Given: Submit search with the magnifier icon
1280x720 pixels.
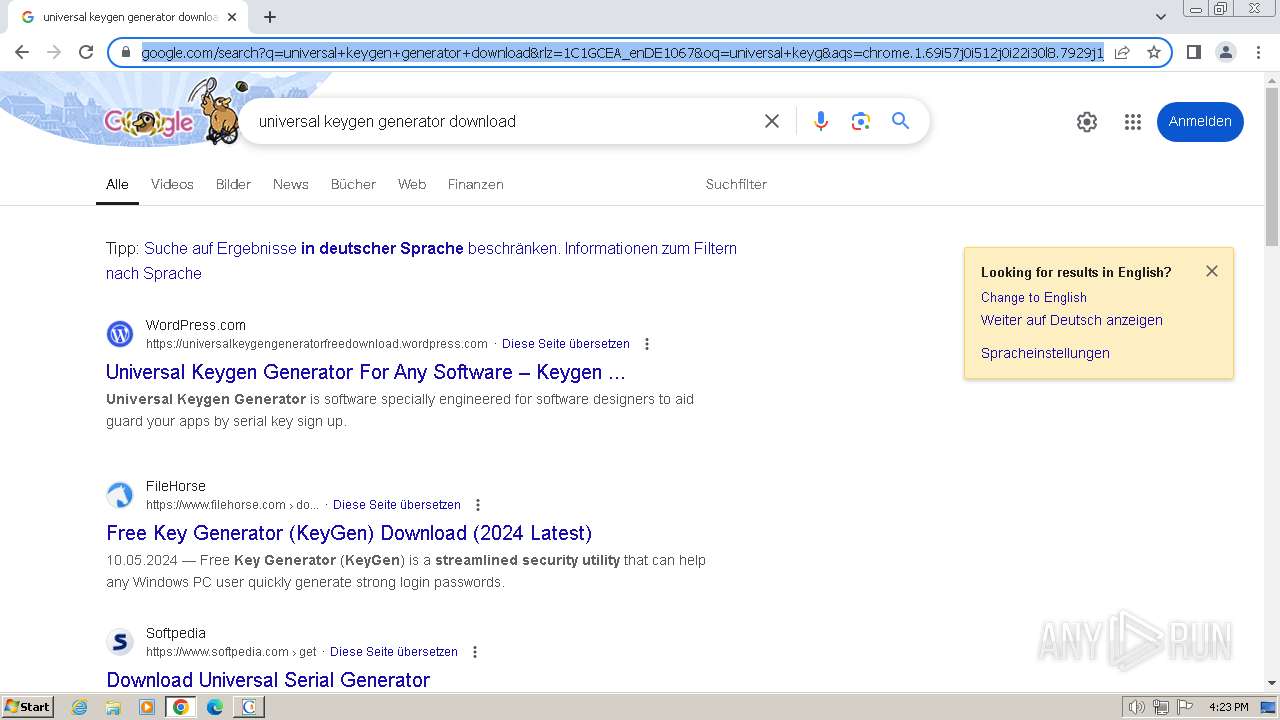Looking at the screenshot, I should (901, 121).
